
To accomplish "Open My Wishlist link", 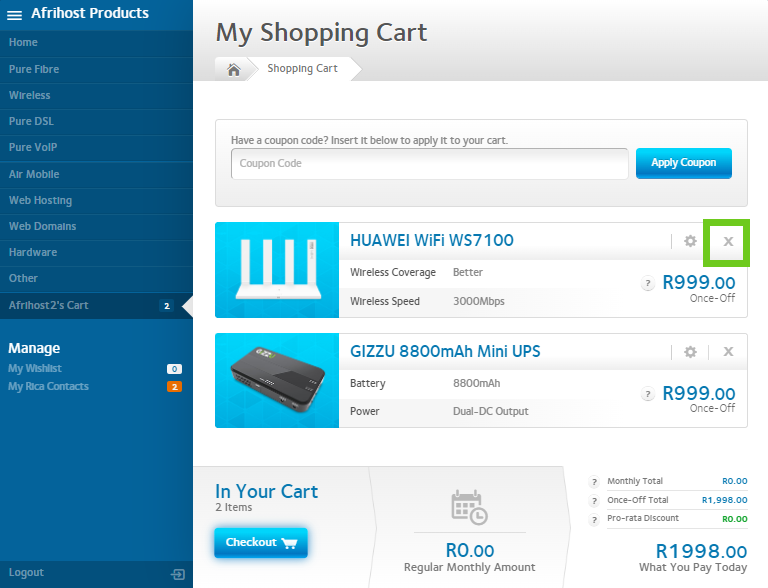I will click(x=35, y=369).
